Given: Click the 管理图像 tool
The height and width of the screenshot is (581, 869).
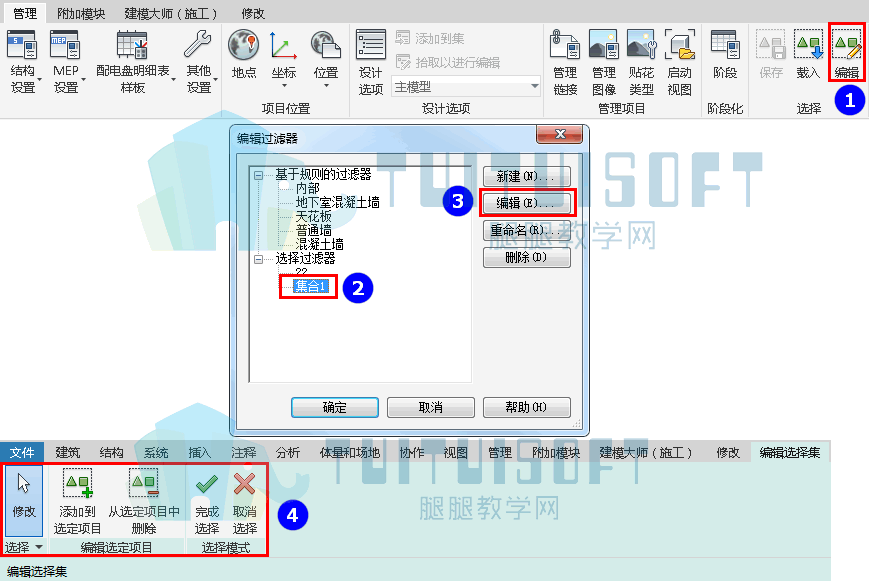Looking at the screenshot, I should pyautogui.click(x=604, y=62).
